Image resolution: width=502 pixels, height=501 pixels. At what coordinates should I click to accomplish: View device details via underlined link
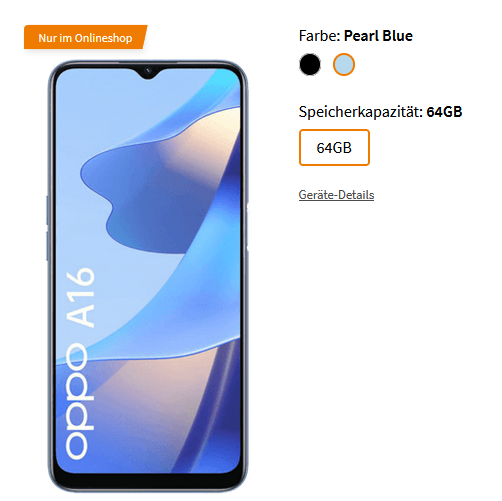[336, 195]
